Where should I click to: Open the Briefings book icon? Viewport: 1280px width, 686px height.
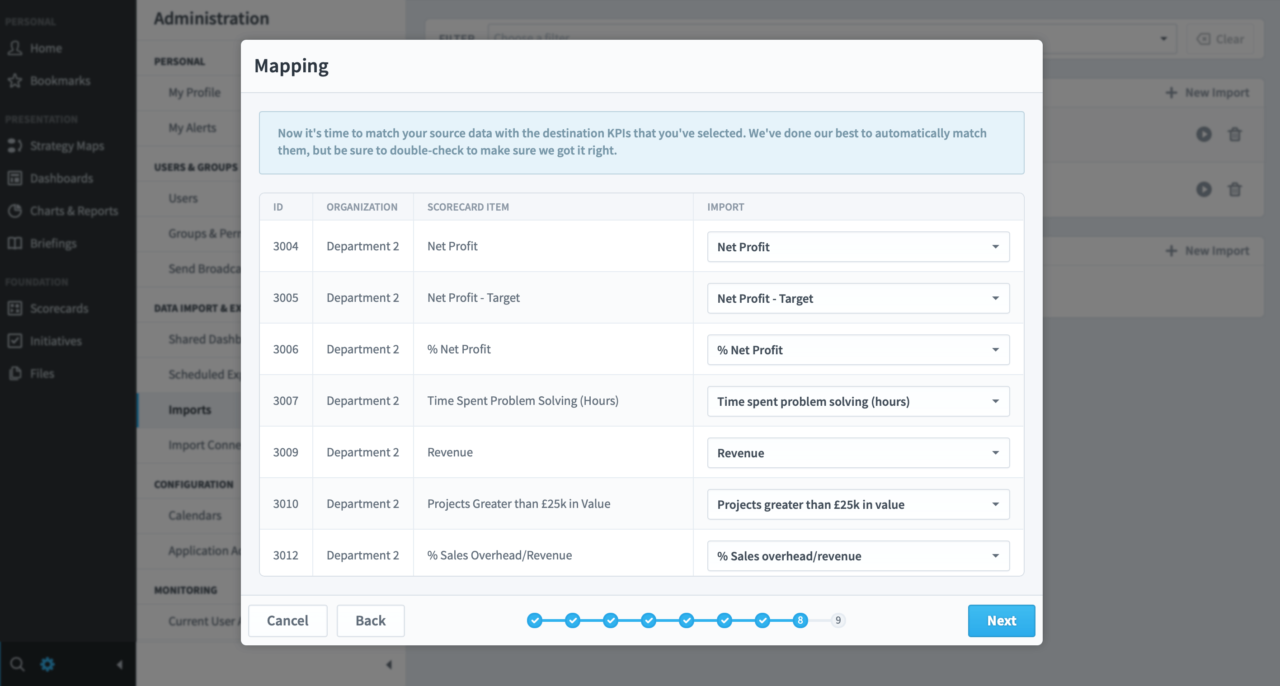tap(15, 244)
